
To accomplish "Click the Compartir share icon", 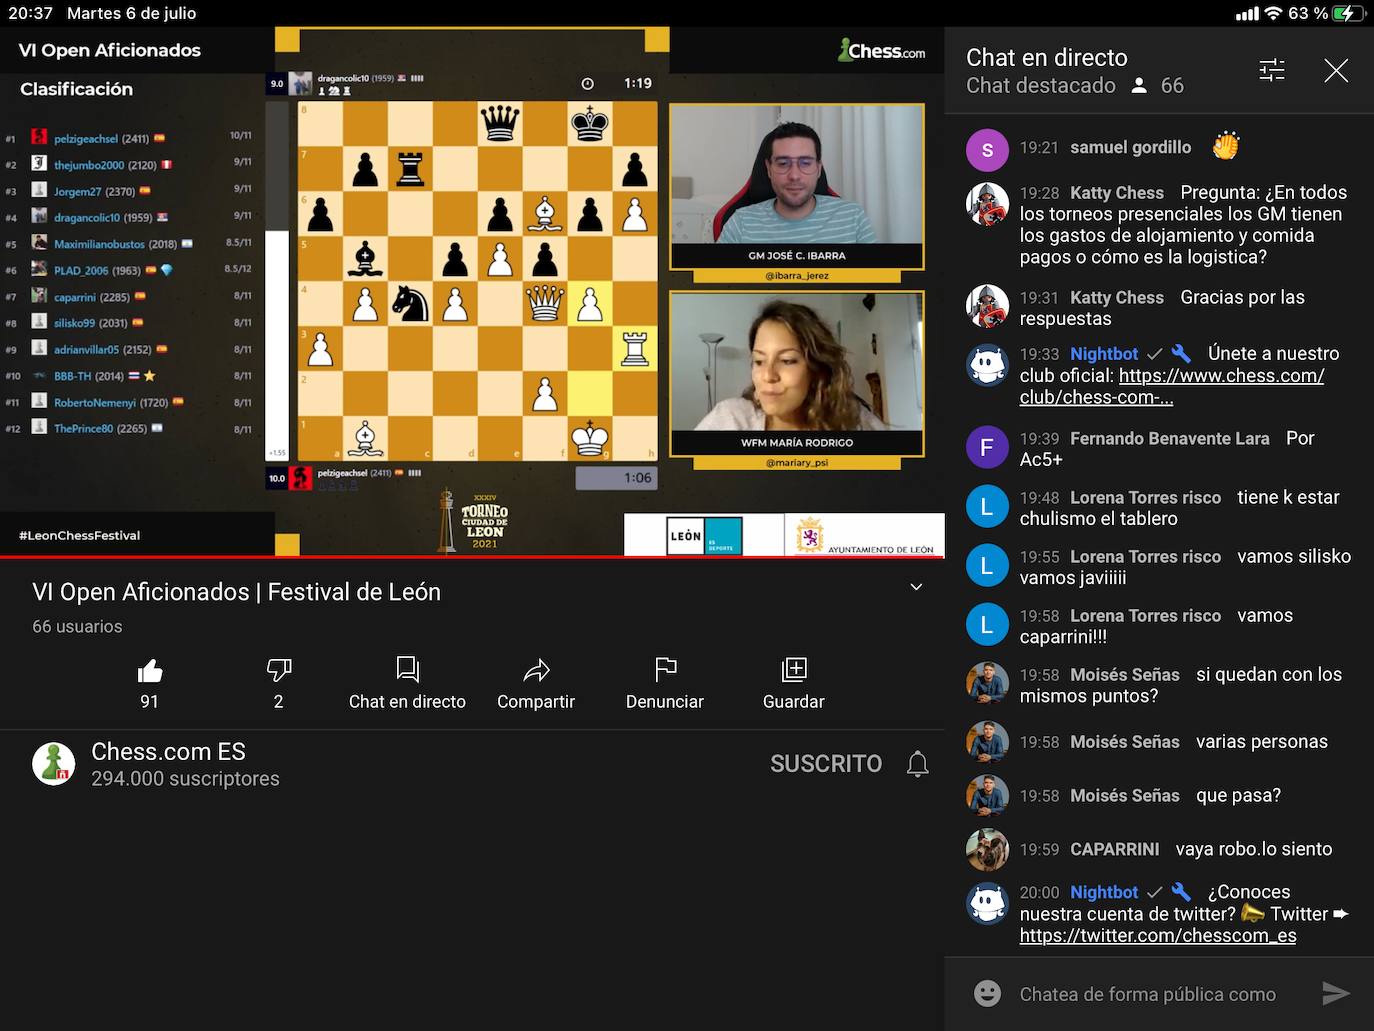I will 536,670.
